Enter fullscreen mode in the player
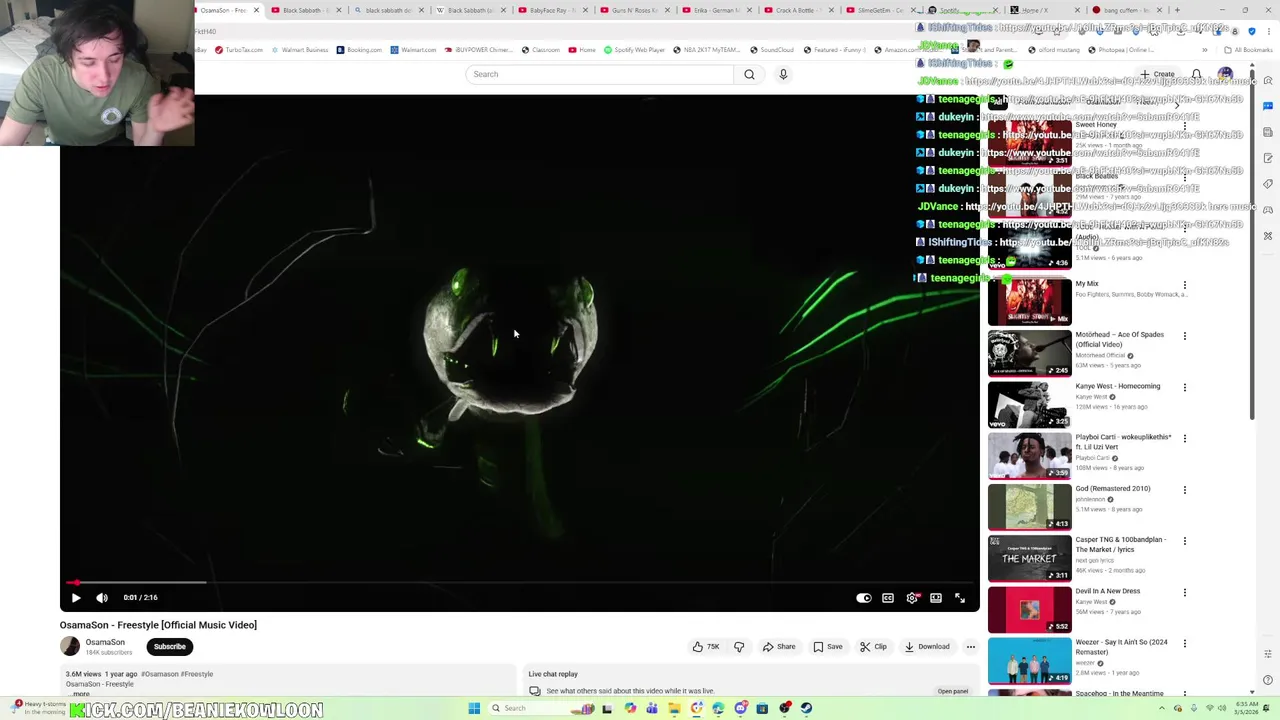Image resolution: width=1280 pixels, height=720 pixels. (960, 598)
